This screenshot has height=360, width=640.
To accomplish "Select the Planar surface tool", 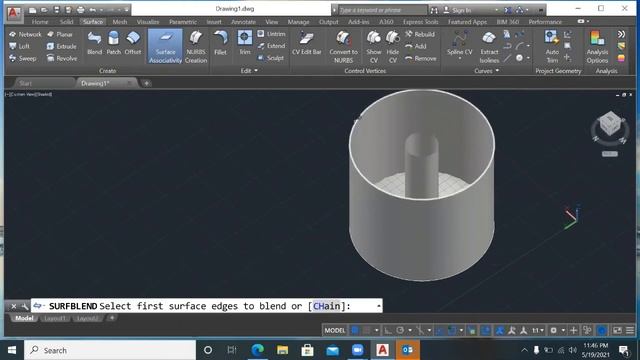I will (60, 34).
